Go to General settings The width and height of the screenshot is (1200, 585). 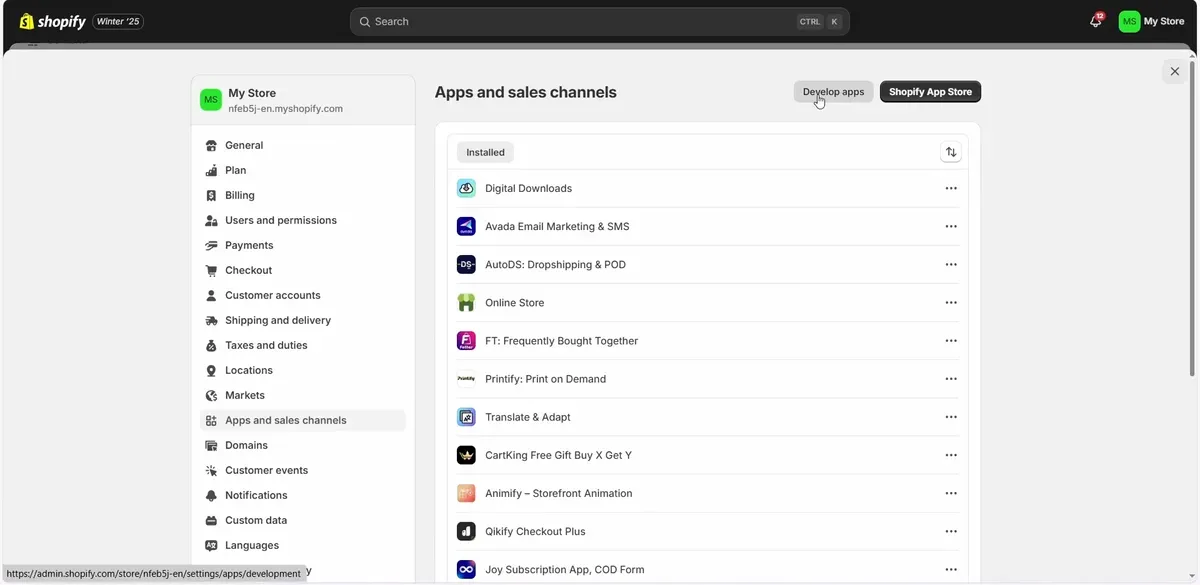tap(303, 145)
